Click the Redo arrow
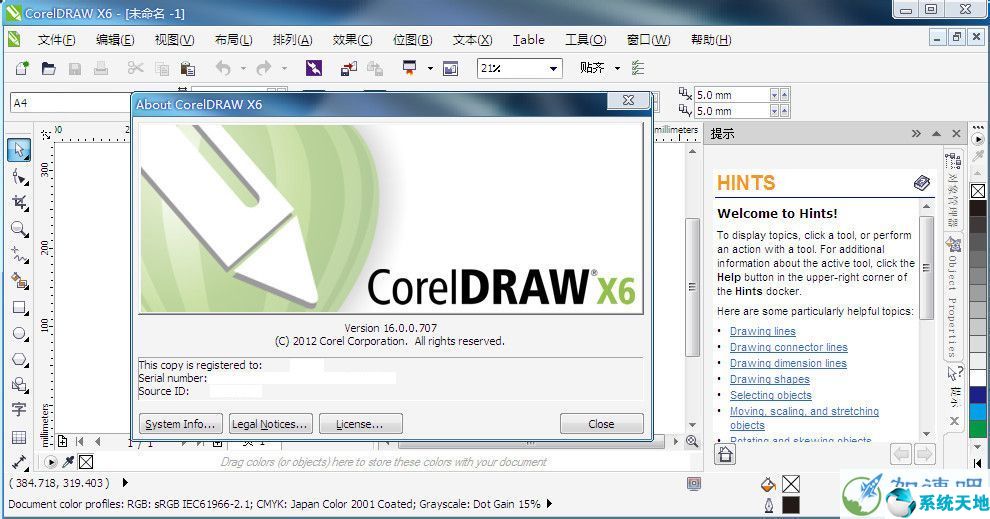 (x=264, y=68)
